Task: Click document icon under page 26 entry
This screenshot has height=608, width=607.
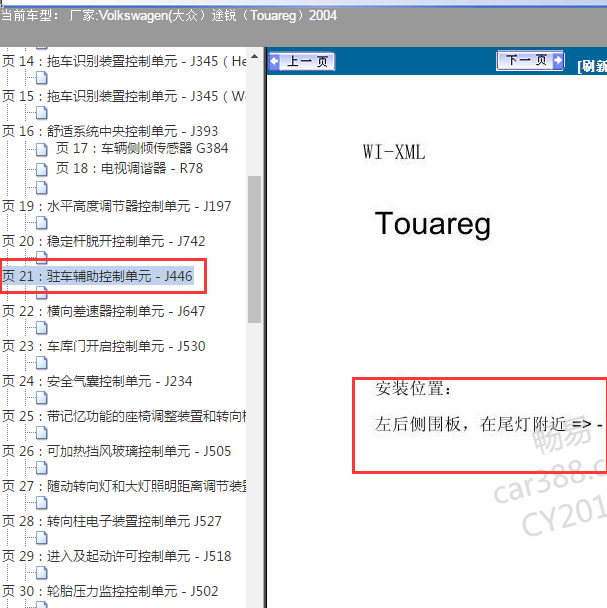Action: tap(42, 468)
